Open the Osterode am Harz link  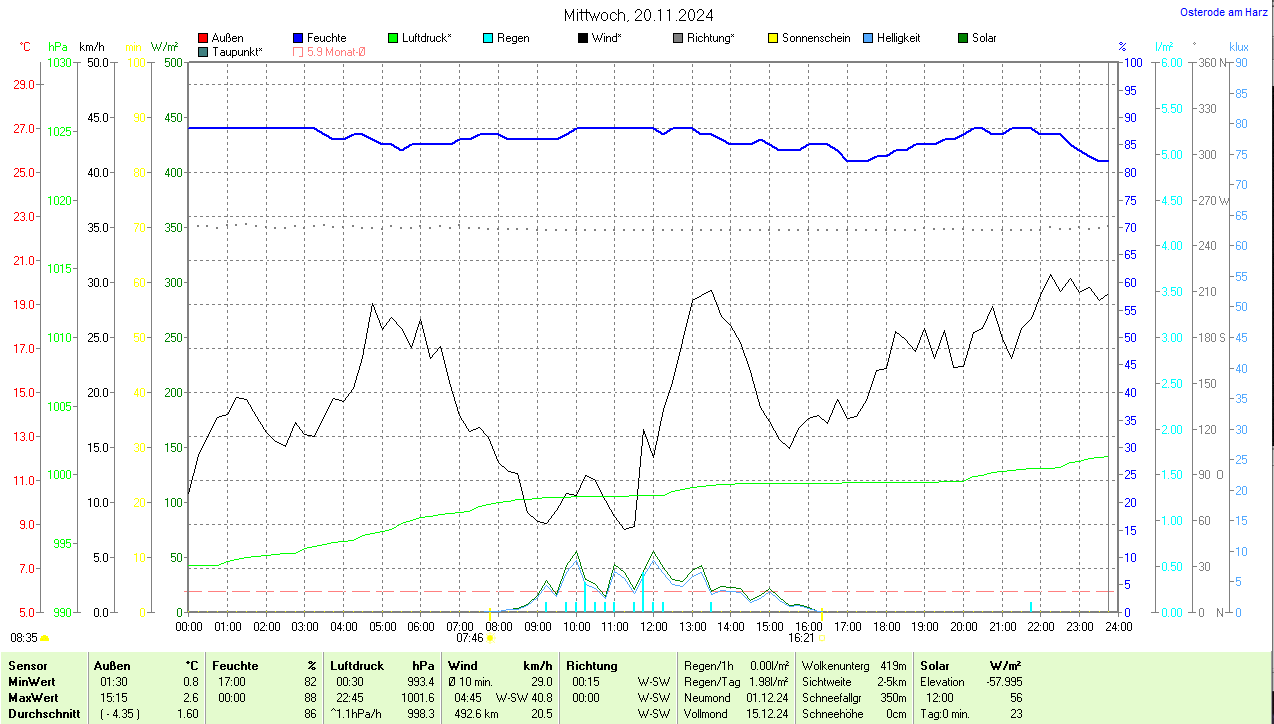[x=1223, y=12]
